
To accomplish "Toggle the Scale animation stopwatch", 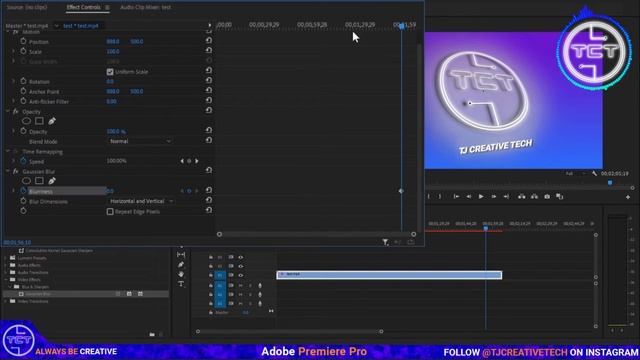I will [x=23, y=51].
